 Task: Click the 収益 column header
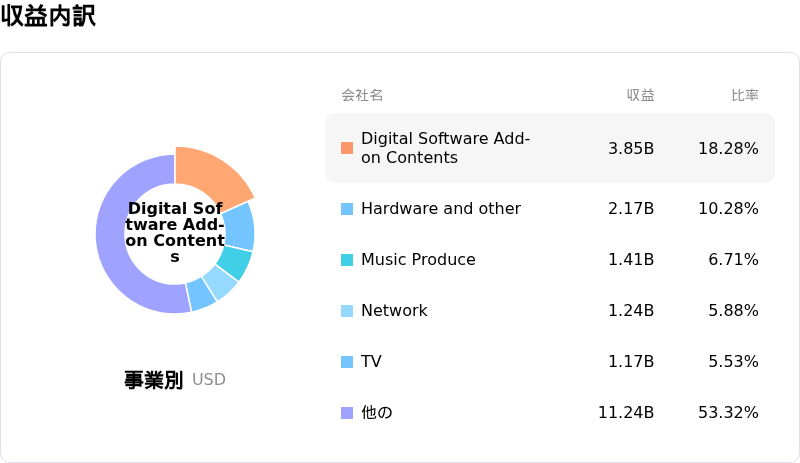coord(640,95)
